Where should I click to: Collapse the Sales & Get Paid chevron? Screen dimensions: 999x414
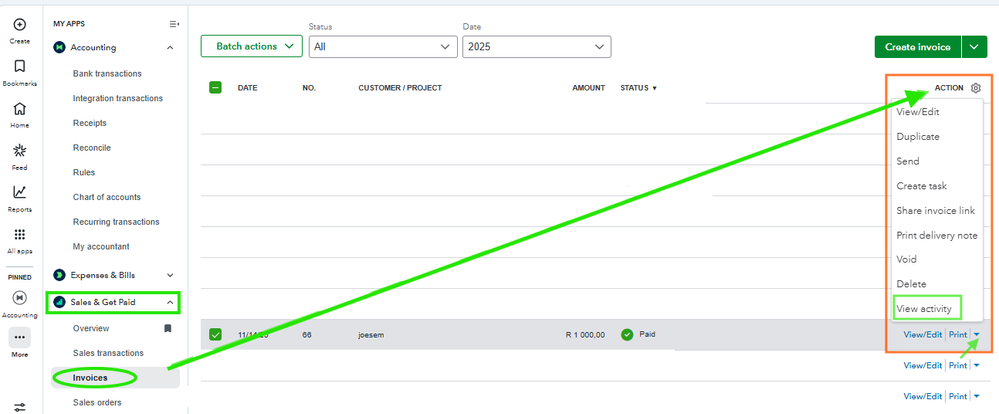point(170,303)
